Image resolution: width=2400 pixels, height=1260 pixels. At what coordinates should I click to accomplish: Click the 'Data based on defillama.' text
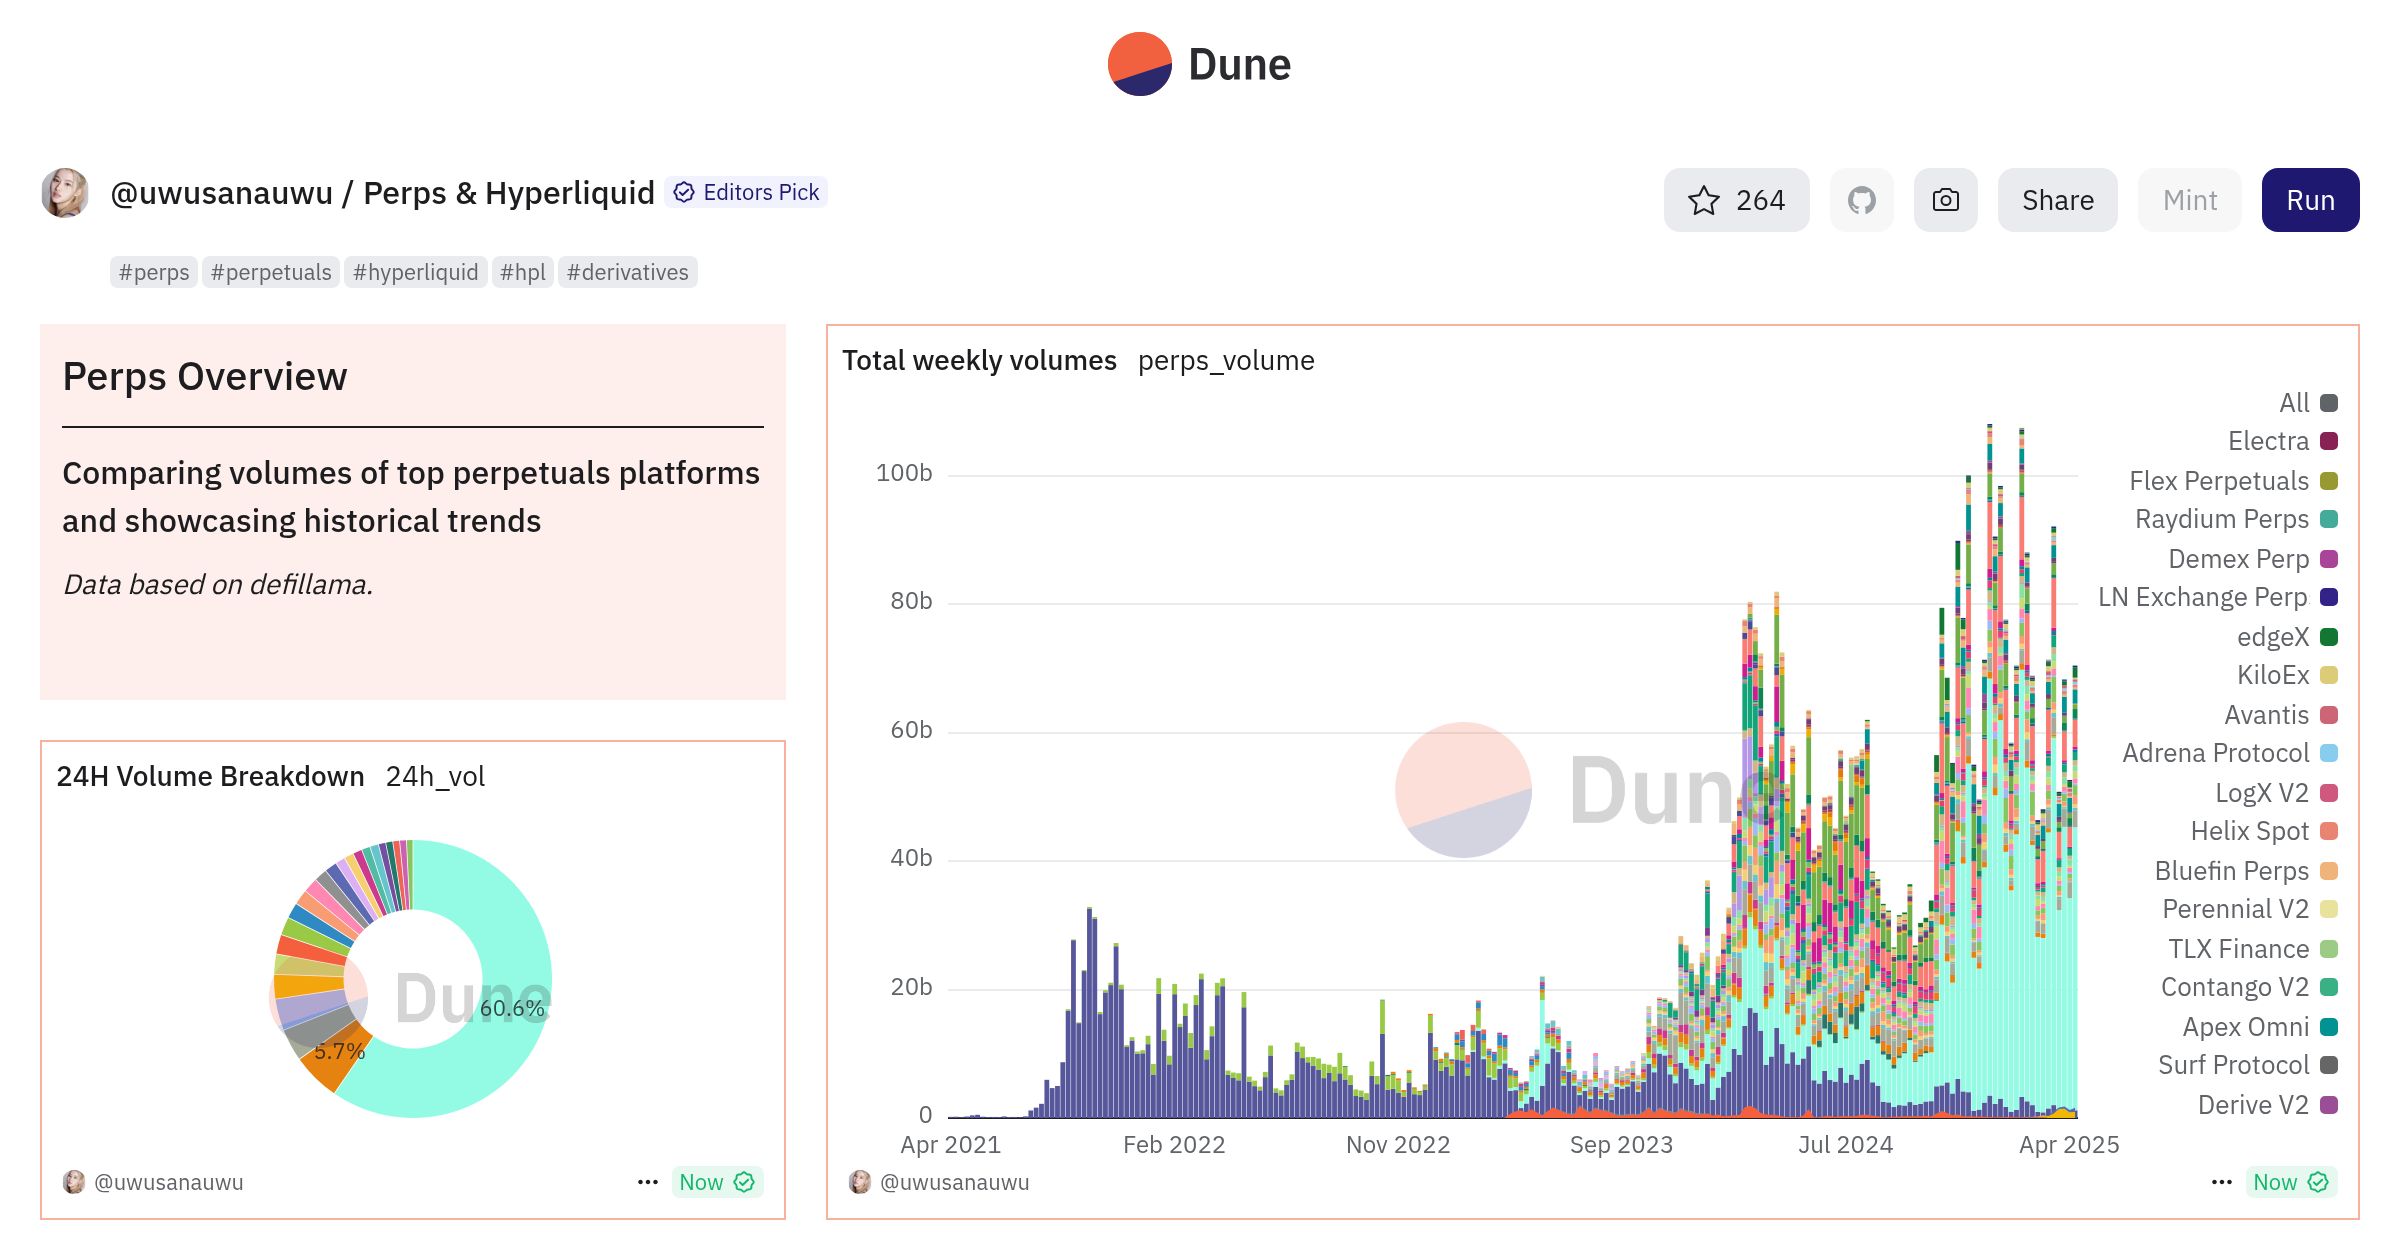[x=218, y=584]
